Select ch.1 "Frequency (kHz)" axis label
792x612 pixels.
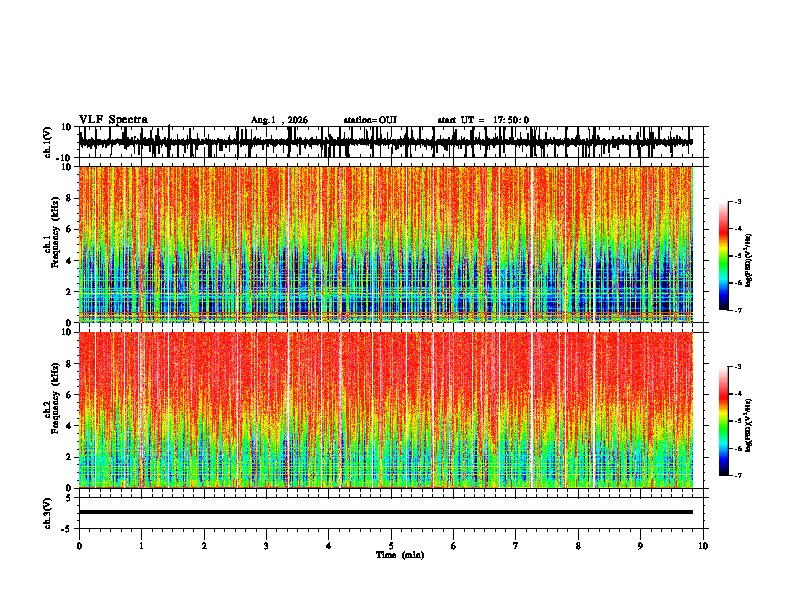coord(55,232)
